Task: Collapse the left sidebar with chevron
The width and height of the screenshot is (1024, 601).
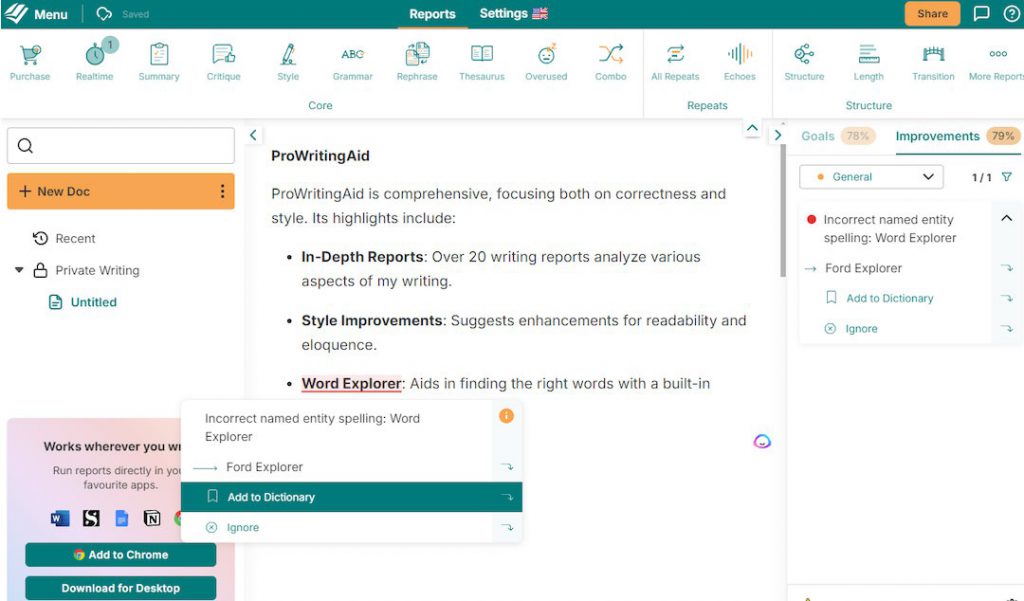Action: tap(253, 135)
